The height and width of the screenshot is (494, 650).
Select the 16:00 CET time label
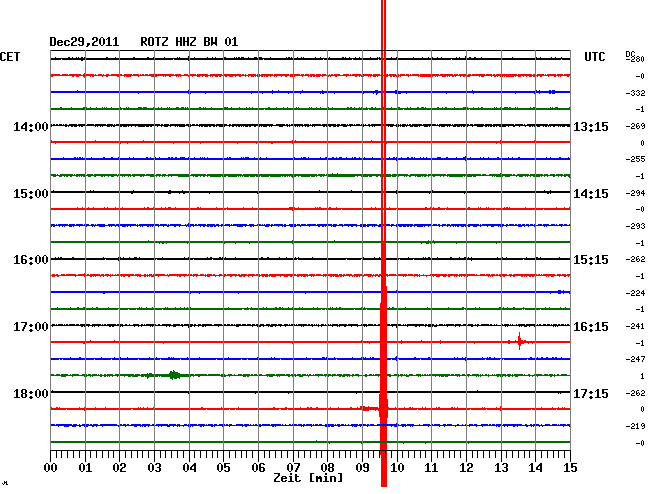tap(31, 260)
